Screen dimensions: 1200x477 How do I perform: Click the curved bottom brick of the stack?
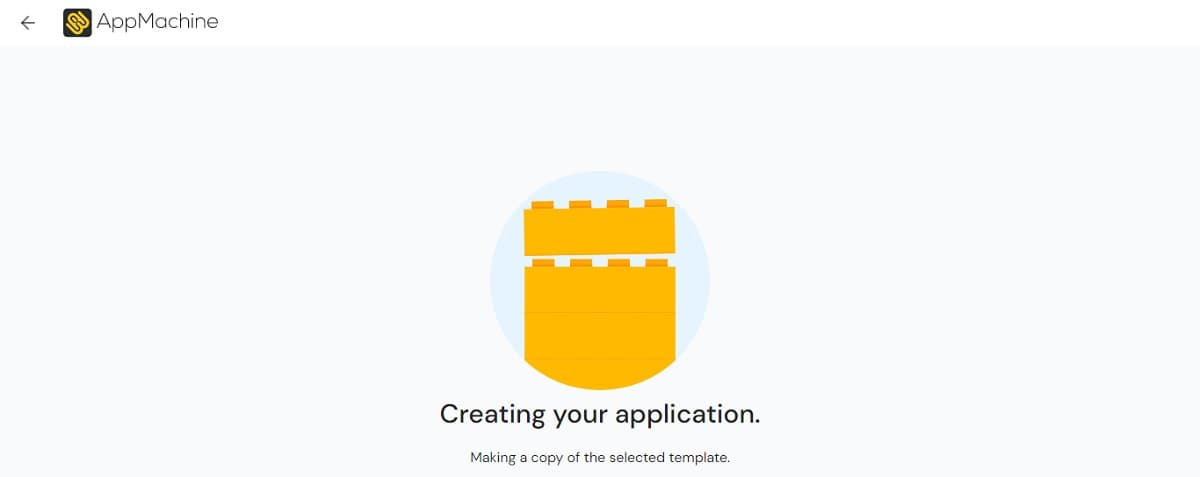[x=600, y=373]
